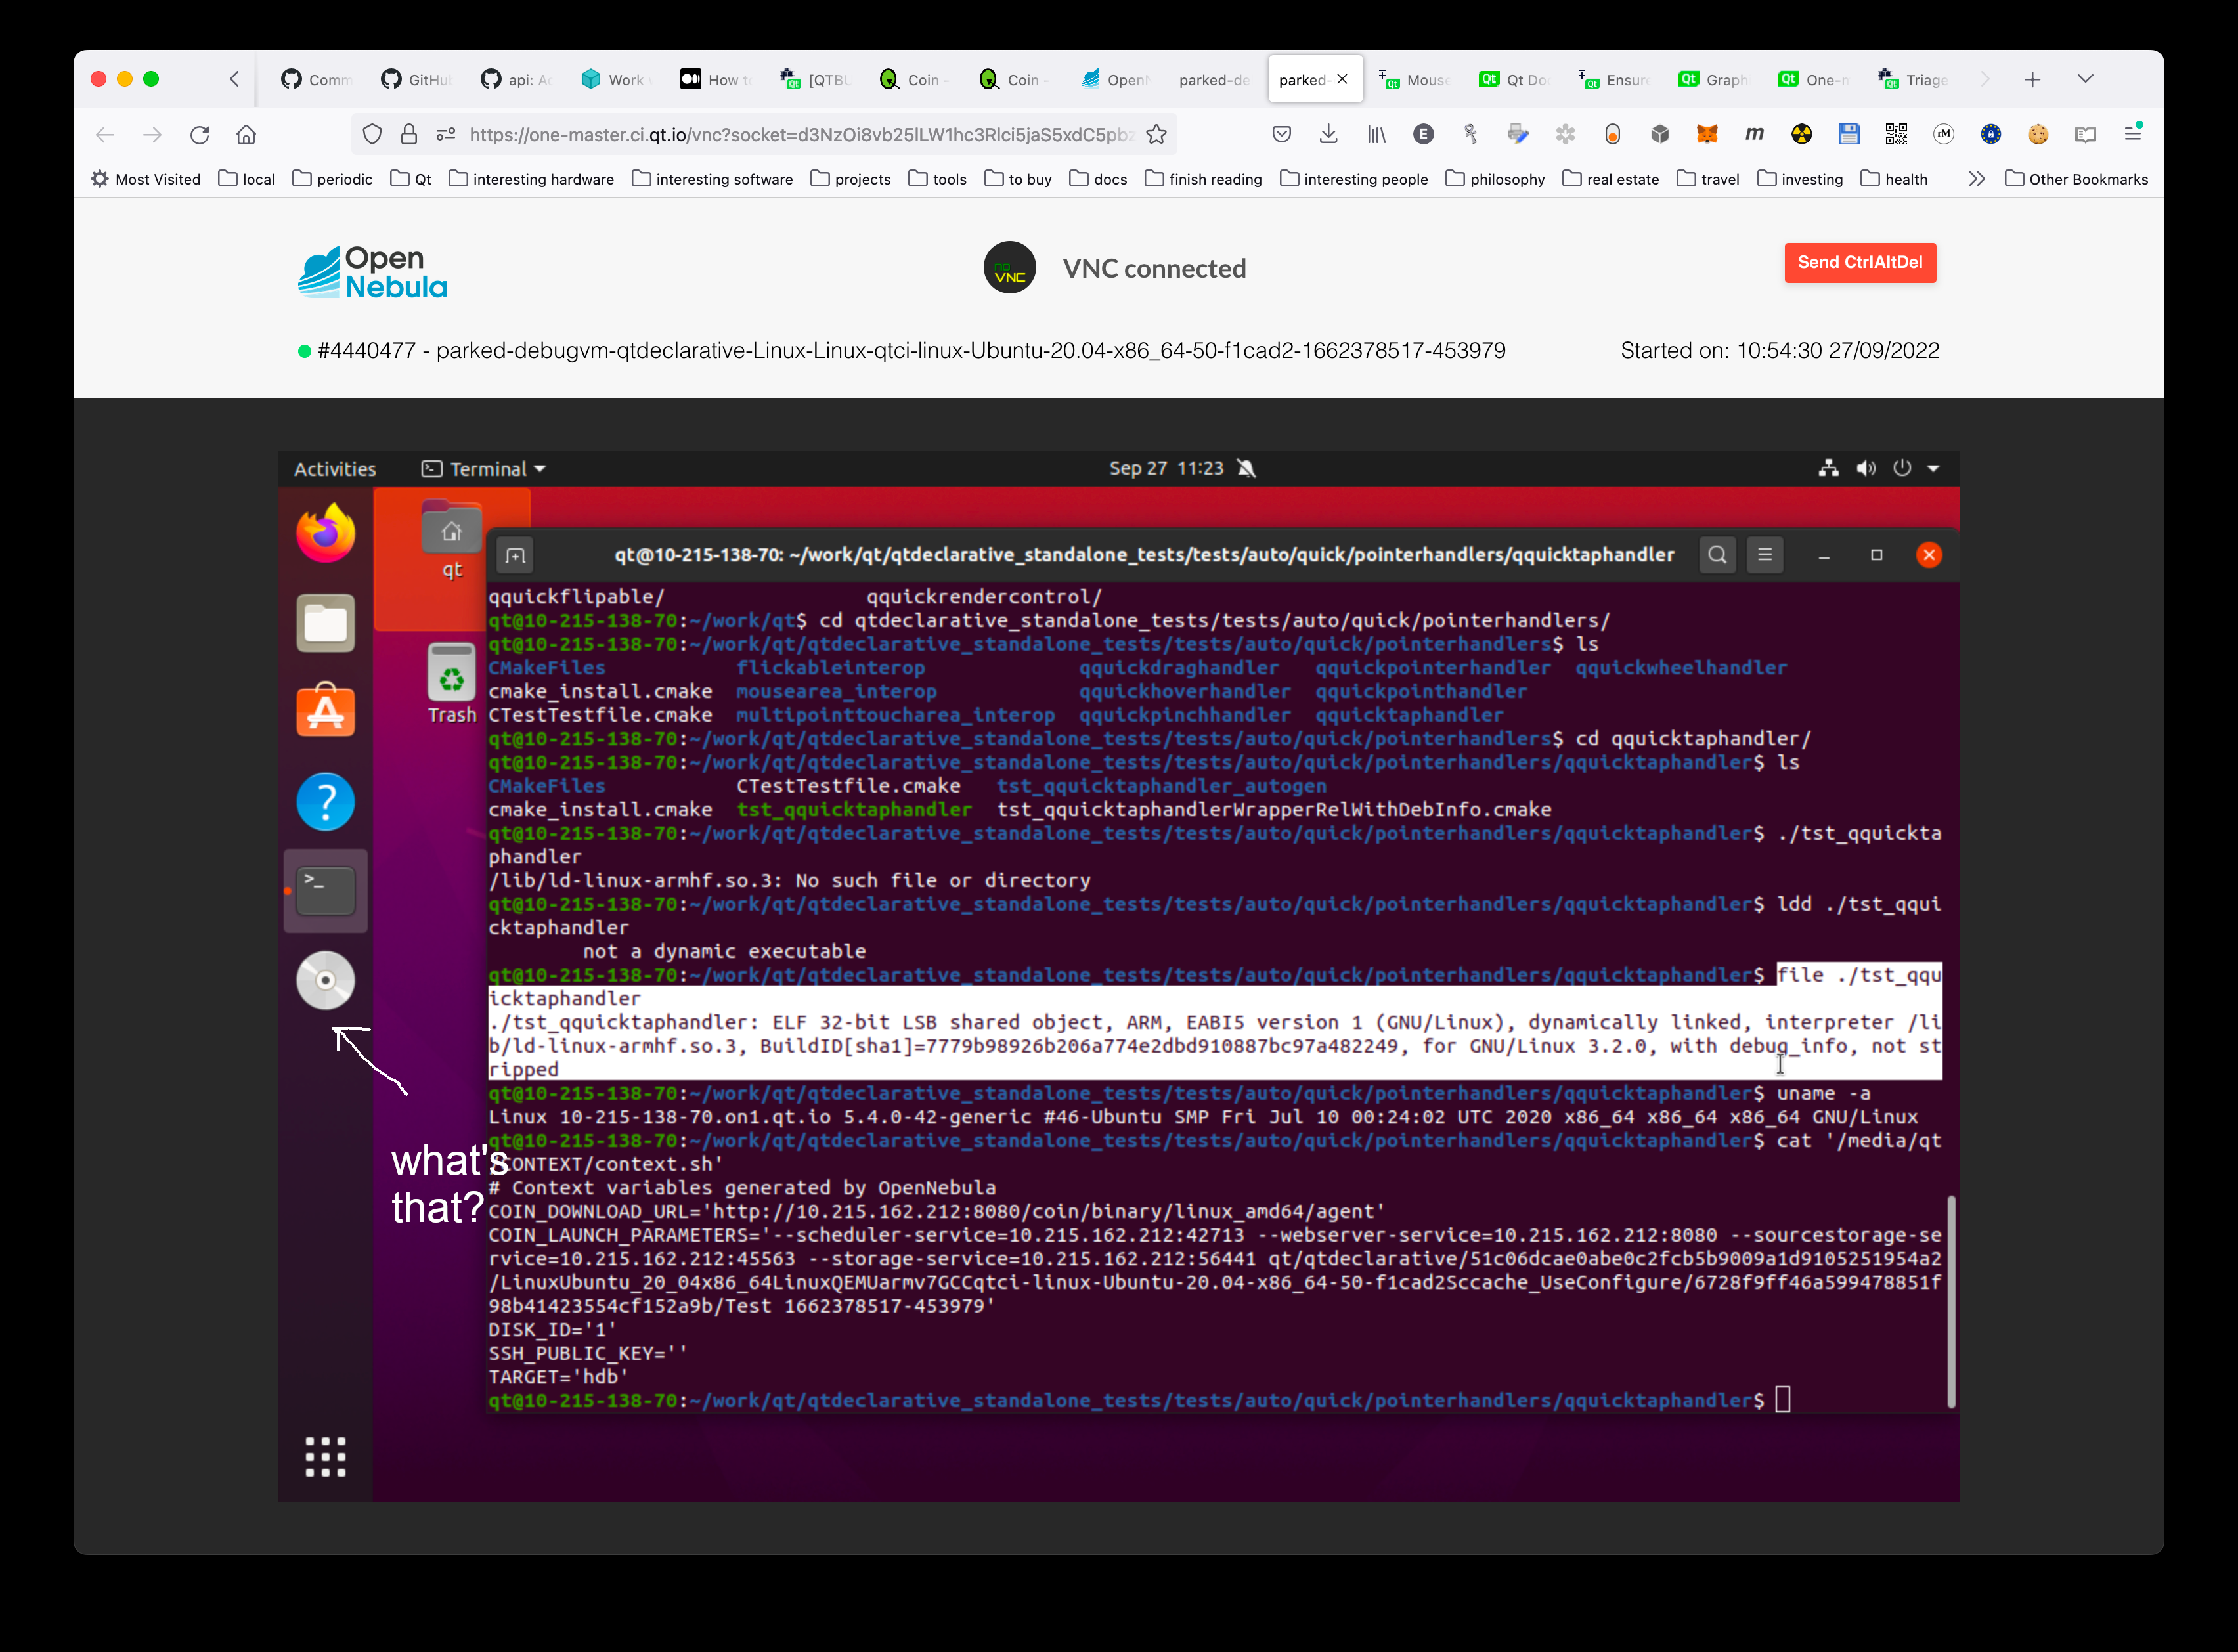Click the mounted disc icon in dock
This screenshot has width=2238, height=1652.
[x=325, y=979]
